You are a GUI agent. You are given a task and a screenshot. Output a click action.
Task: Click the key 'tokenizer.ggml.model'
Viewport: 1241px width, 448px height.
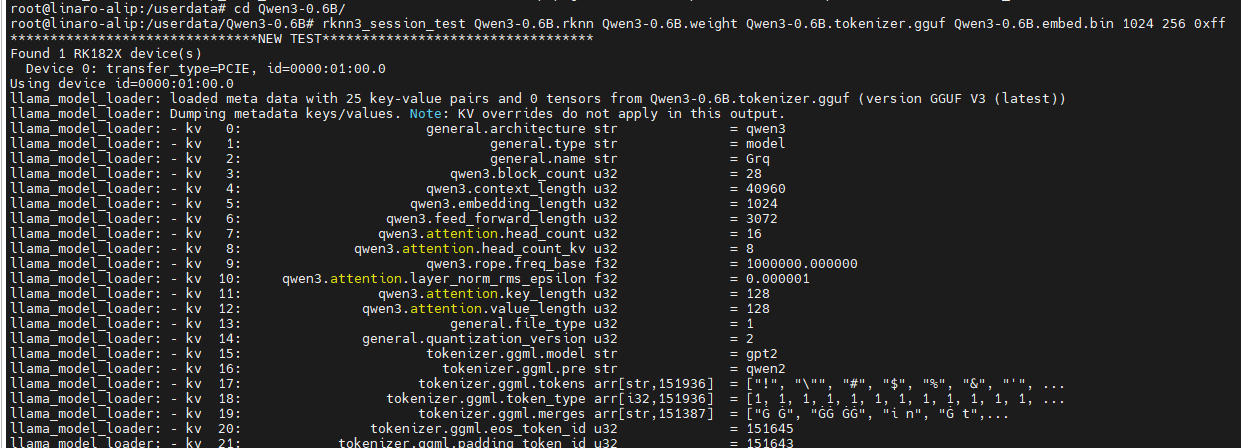click(506, 353)
